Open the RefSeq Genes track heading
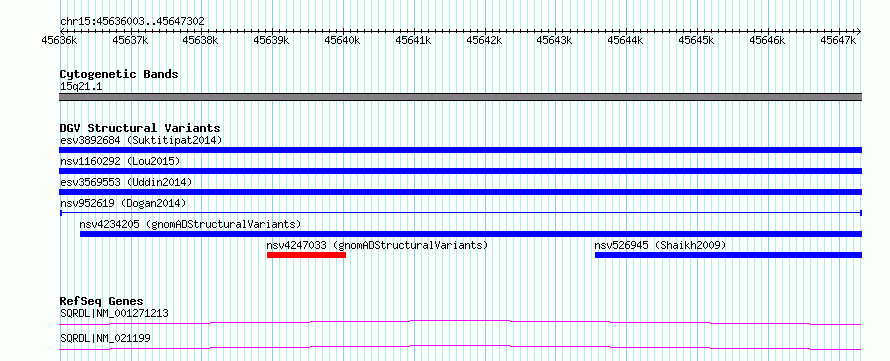890x361 pixels. pos(102,301)
